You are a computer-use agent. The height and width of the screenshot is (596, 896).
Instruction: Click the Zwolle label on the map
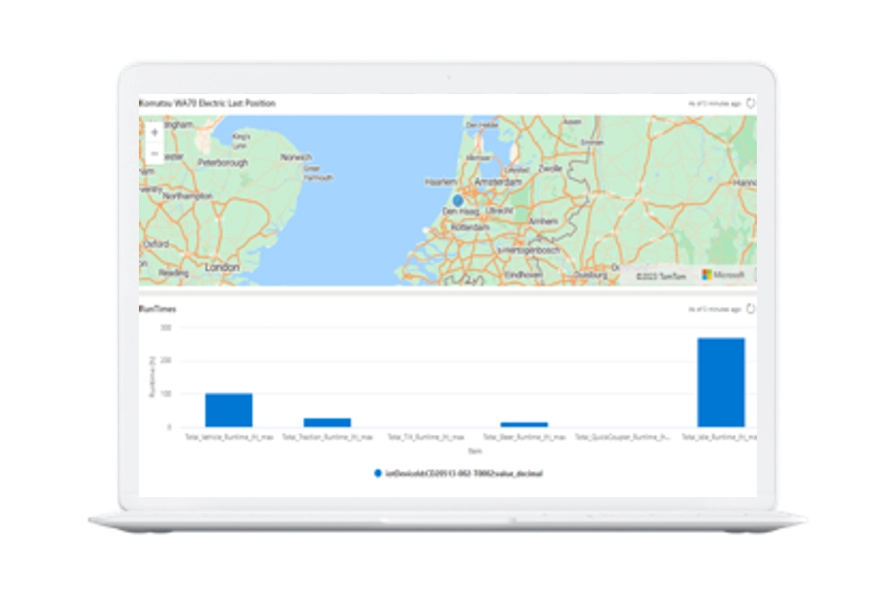pos(550,168)
